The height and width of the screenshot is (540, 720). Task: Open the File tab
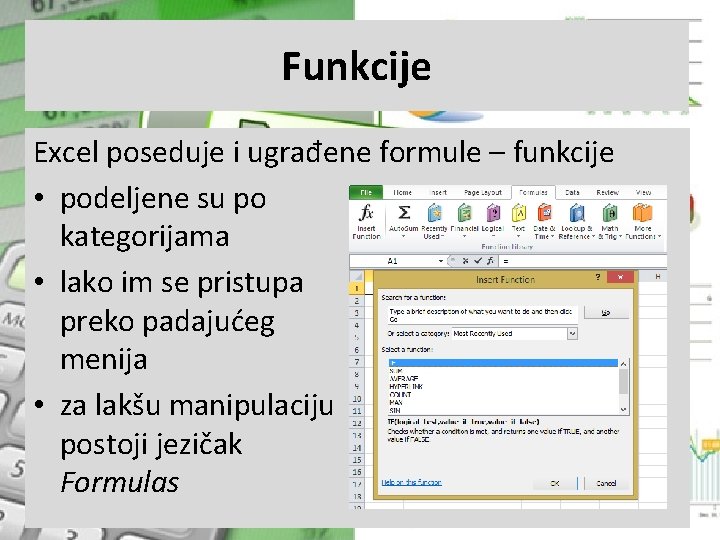point(366,192)
